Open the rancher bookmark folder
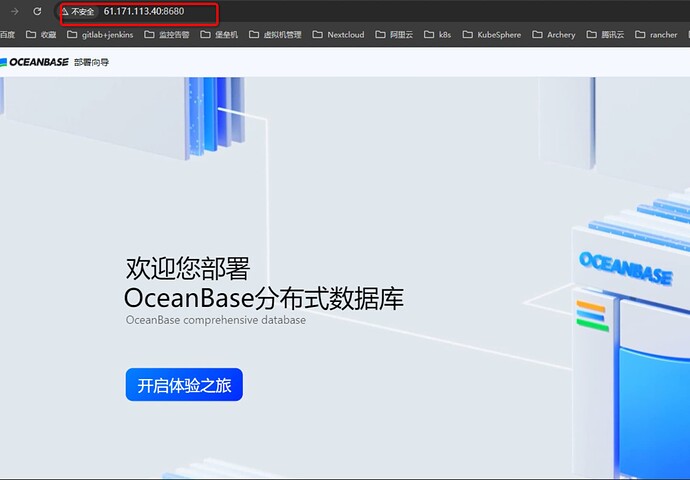 656,35
